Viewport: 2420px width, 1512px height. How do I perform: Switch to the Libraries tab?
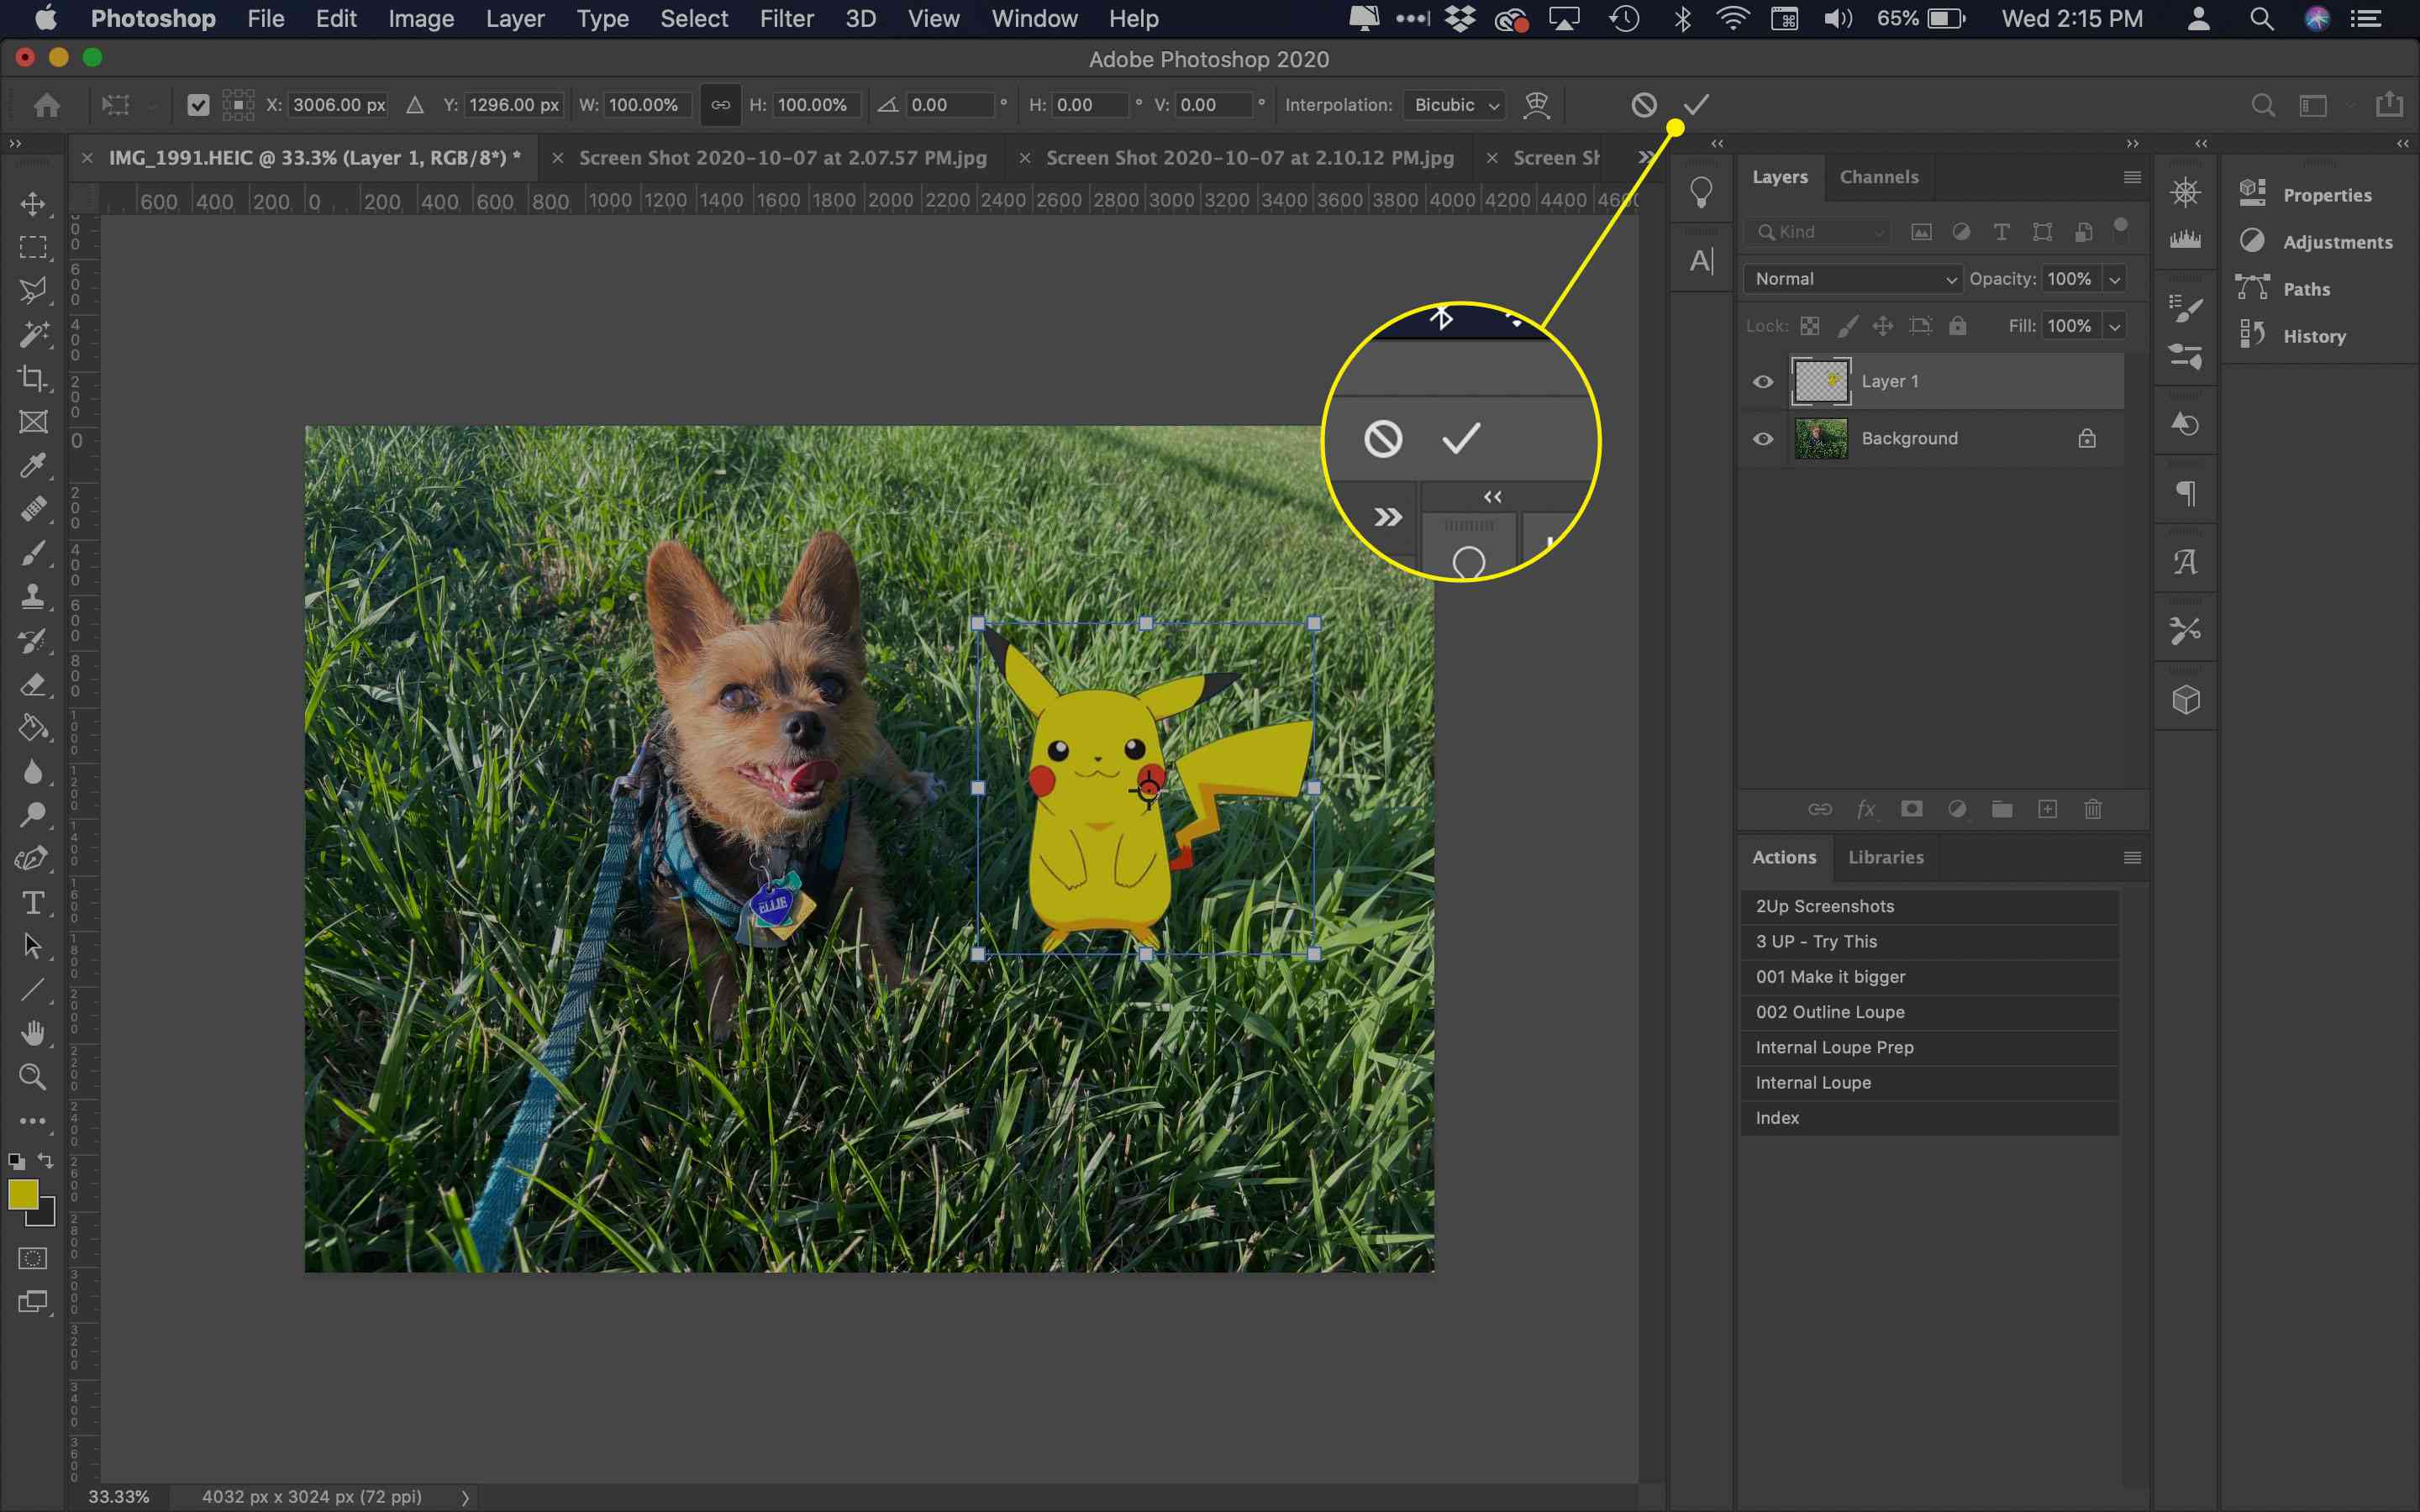pyautogui.click(x=1885, y=857)
